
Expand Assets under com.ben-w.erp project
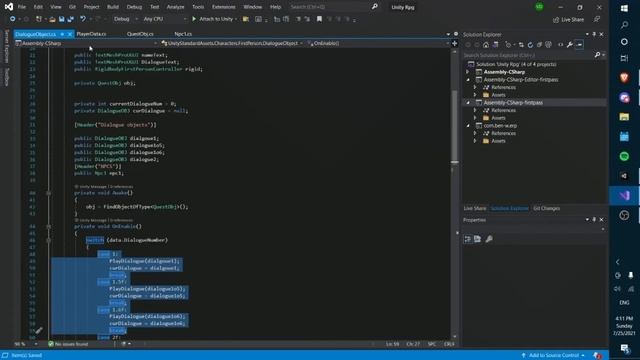tap(475, 141)
